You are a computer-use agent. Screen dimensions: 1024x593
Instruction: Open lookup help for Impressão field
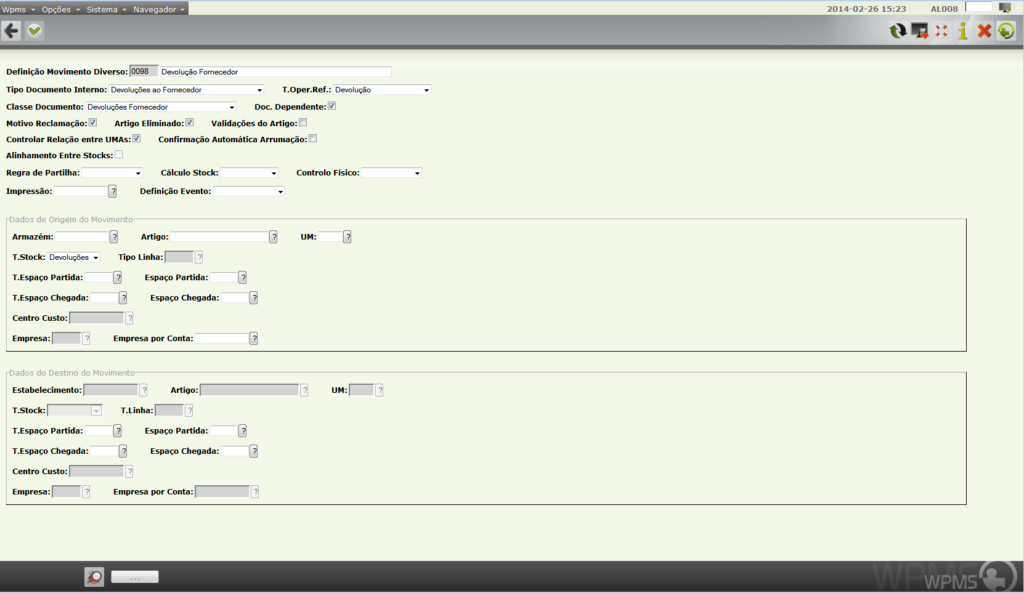click(112, 191)
